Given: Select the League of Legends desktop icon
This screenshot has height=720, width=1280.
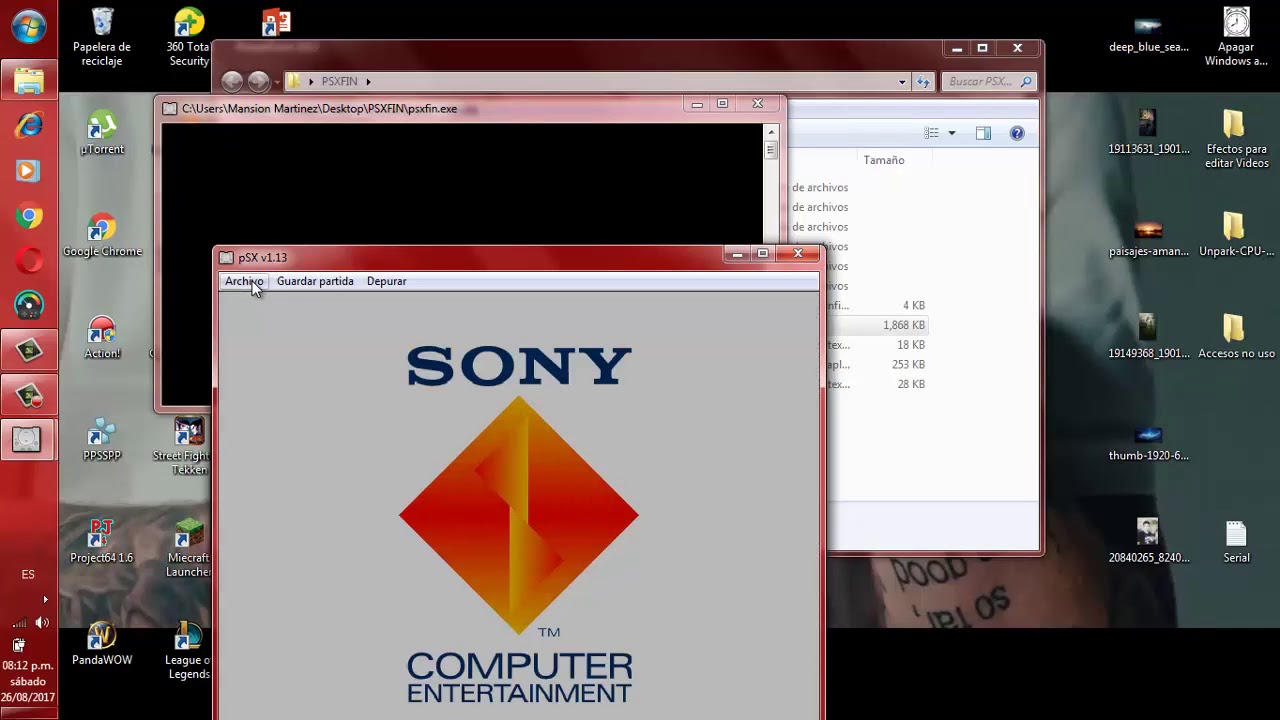Looking at the screenshot, I should coord(188,650).
